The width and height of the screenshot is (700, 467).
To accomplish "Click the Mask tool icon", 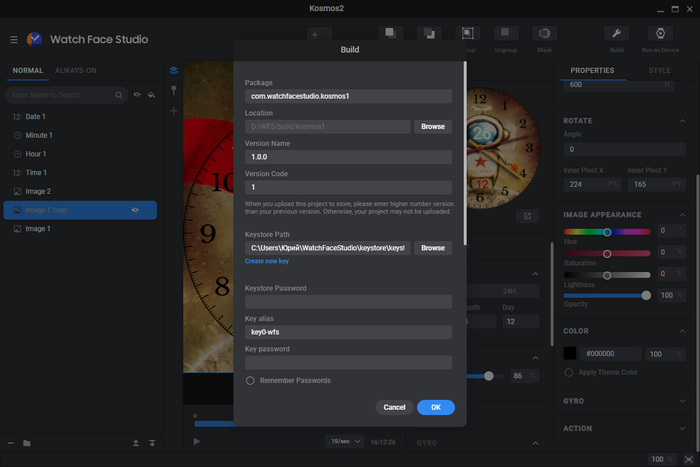I will coord(544,34).
